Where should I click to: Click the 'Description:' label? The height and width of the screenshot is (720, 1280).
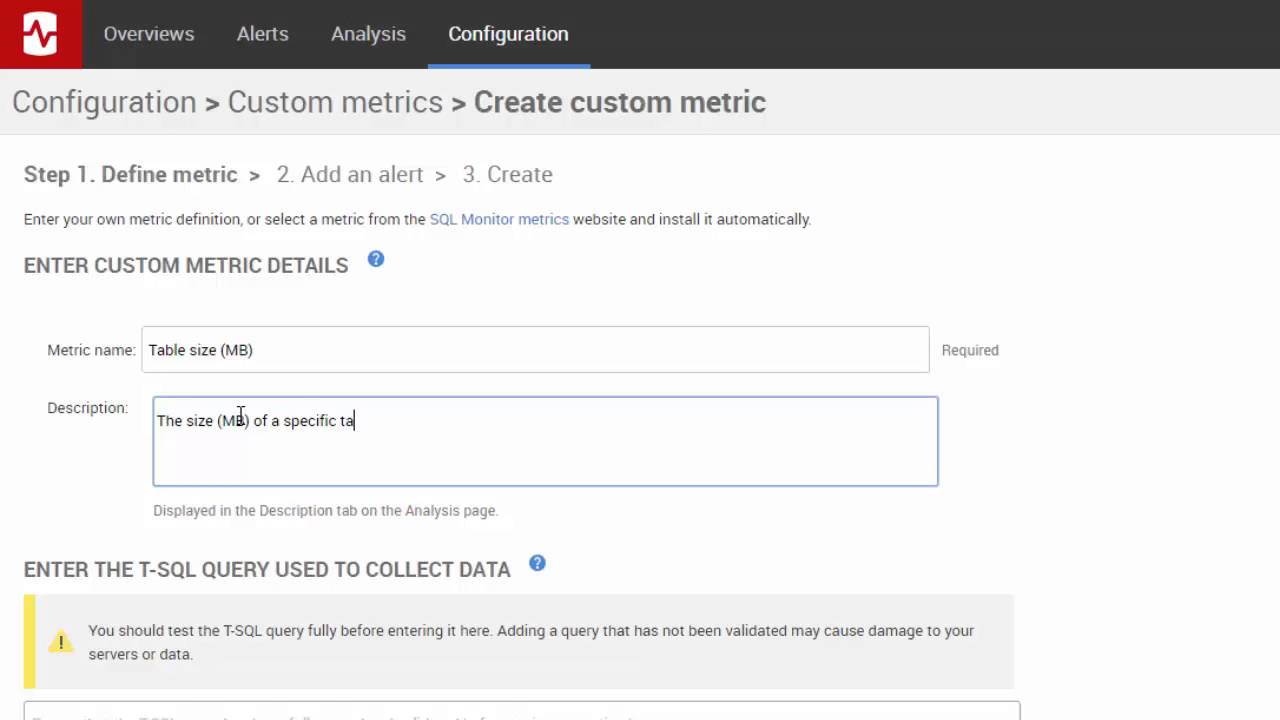(88, 408)
